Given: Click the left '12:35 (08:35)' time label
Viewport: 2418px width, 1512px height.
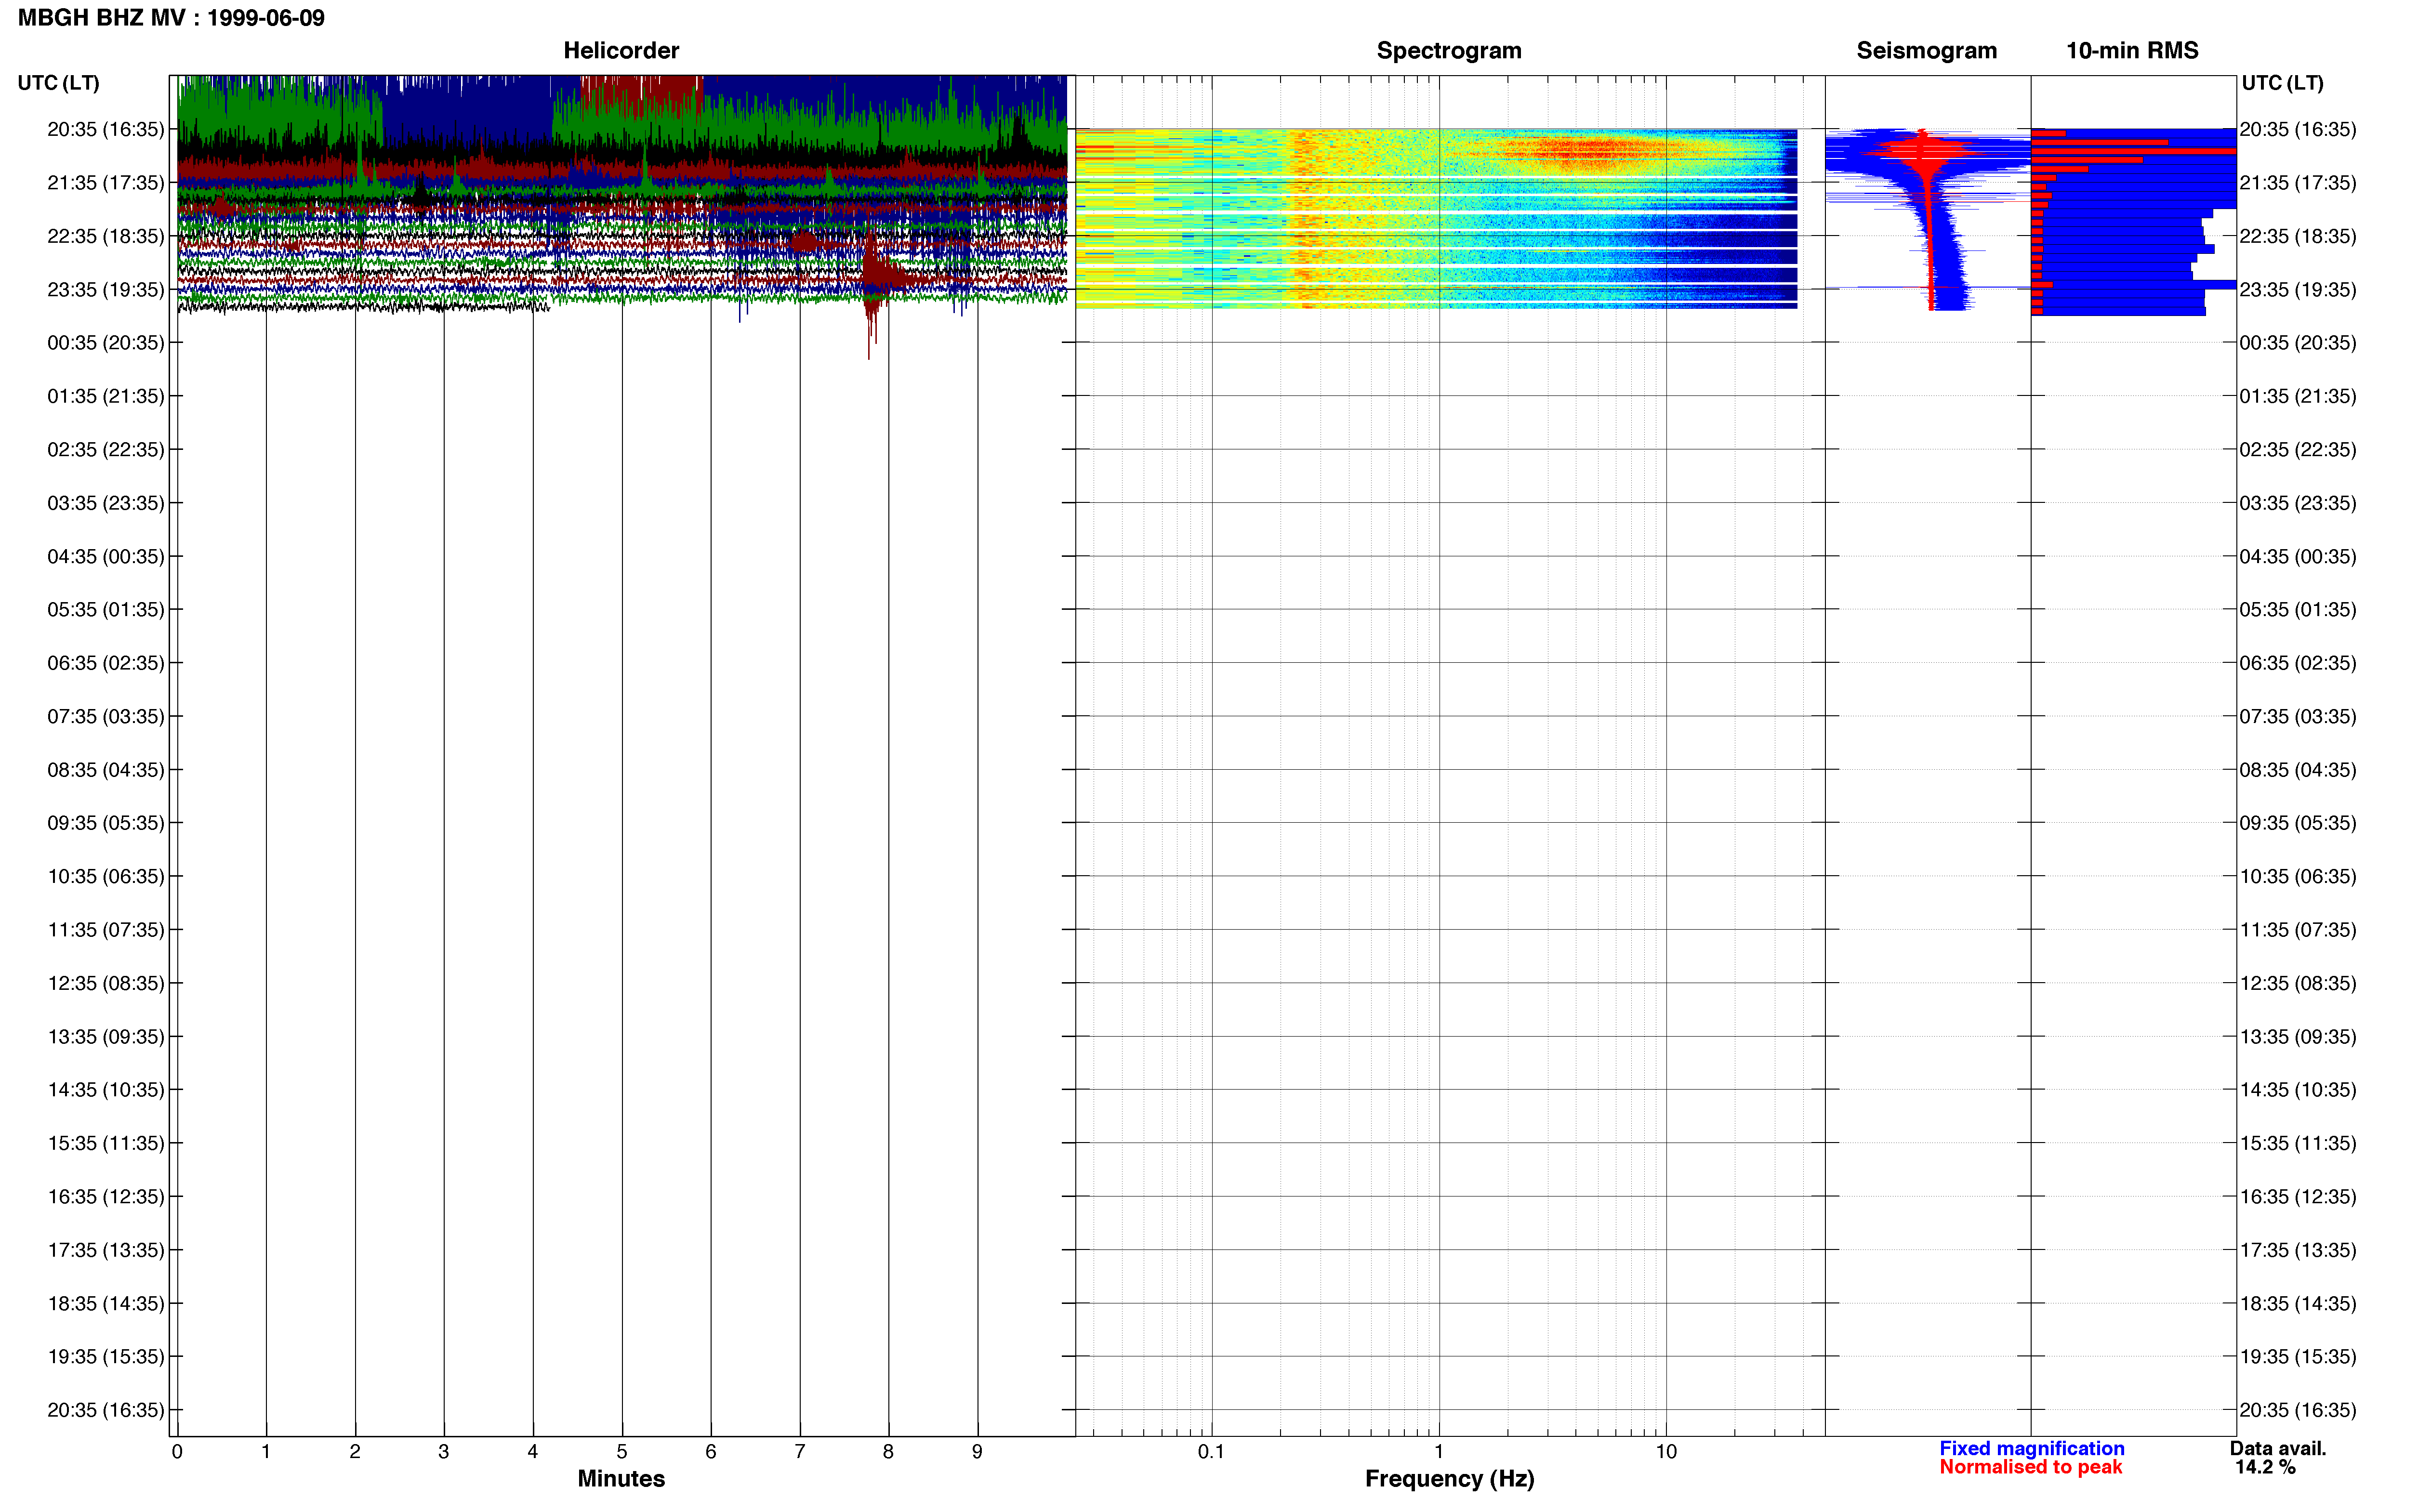Looking at the screenshot, I should tap(106, 983).
